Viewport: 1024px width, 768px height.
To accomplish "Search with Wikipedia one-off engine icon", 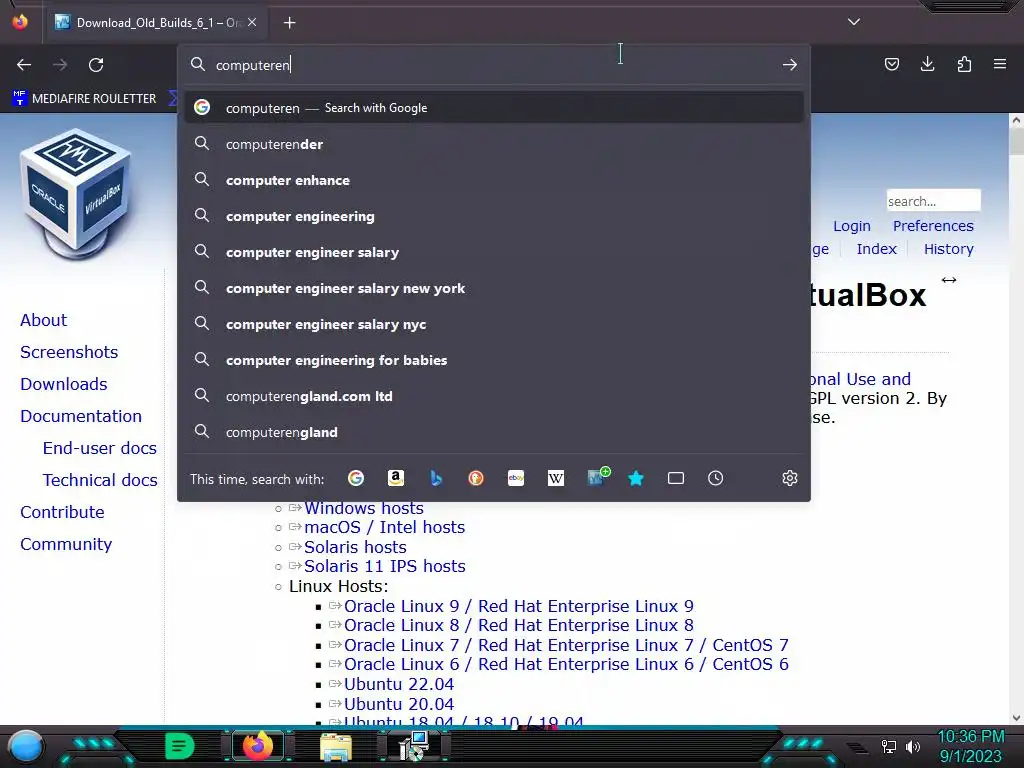I will (556, 479).
